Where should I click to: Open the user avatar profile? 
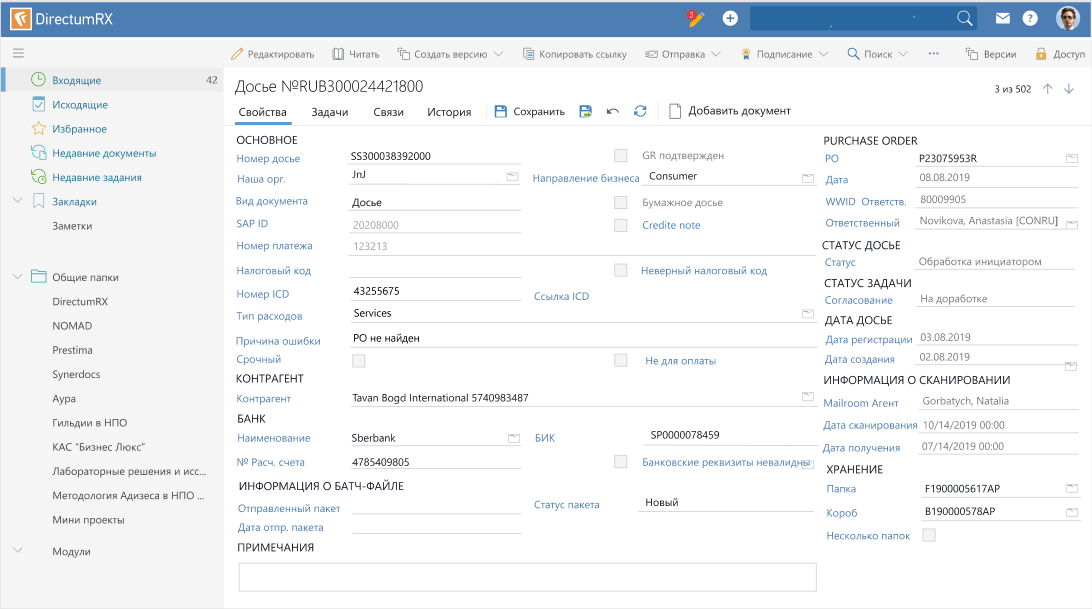(x=1068, y=19)
